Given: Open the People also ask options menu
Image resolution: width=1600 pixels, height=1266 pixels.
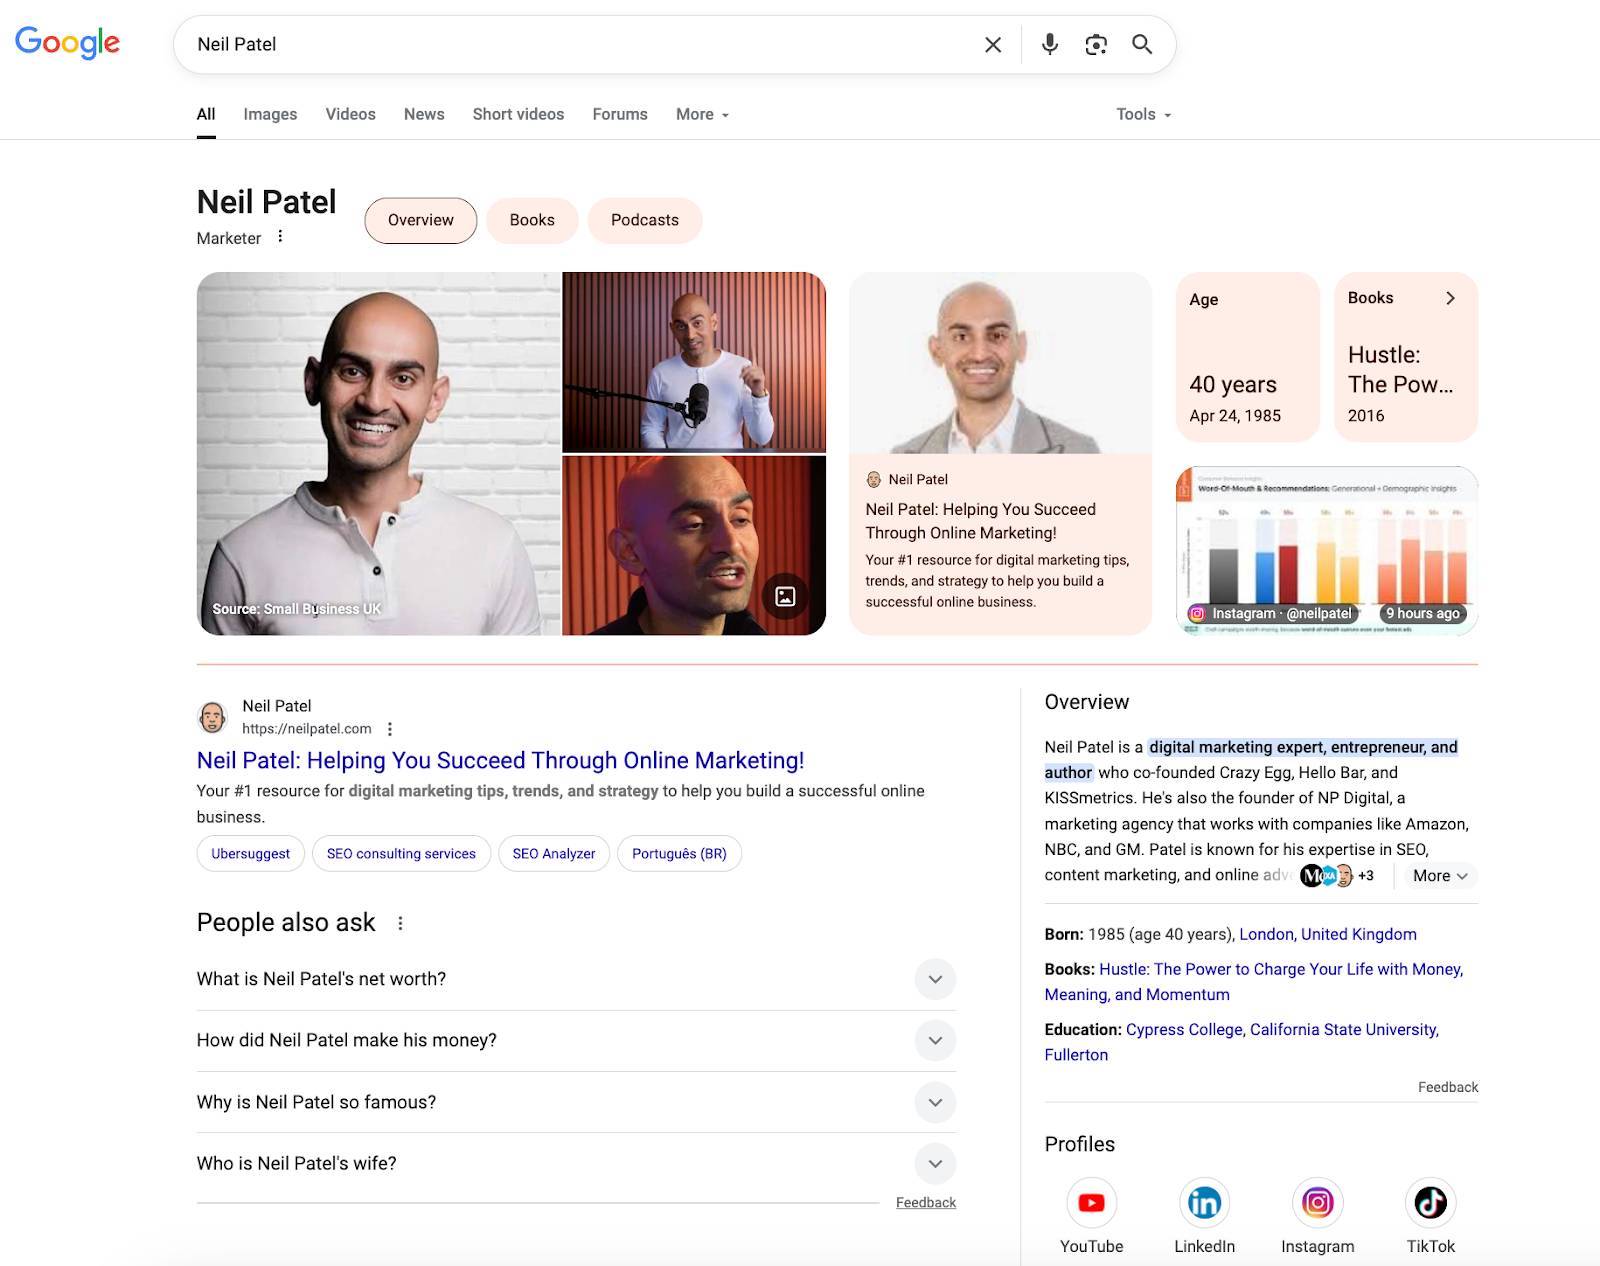Looking at the screenshot, I should pos(400,923).
